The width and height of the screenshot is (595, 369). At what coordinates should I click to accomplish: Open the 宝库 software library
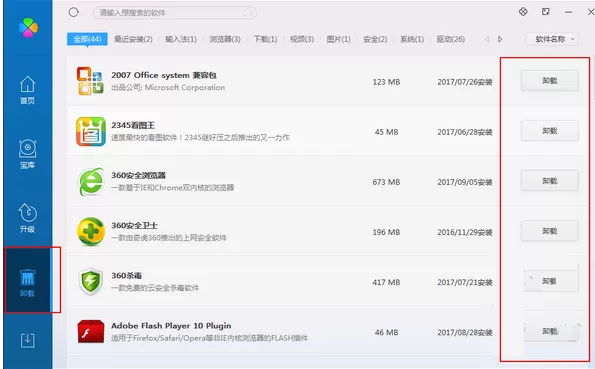(x=27, y=154)
